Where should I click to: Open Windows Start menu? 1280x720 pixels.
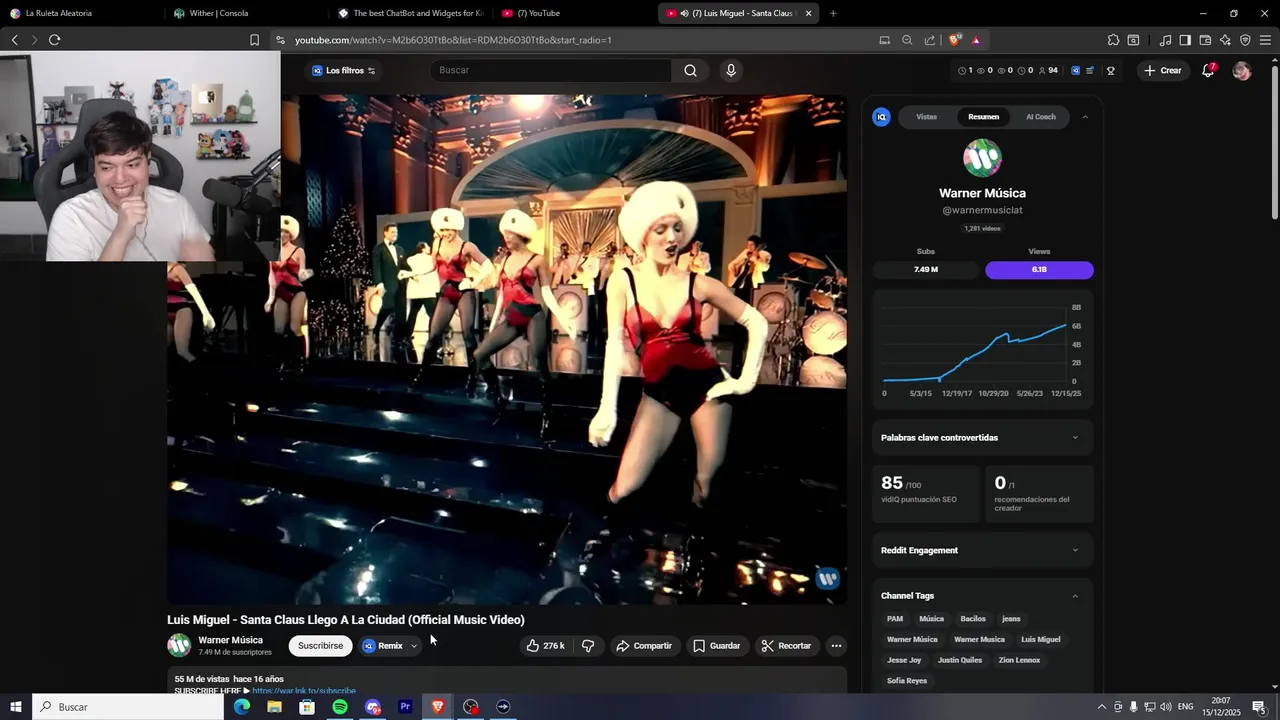[16, 707]
